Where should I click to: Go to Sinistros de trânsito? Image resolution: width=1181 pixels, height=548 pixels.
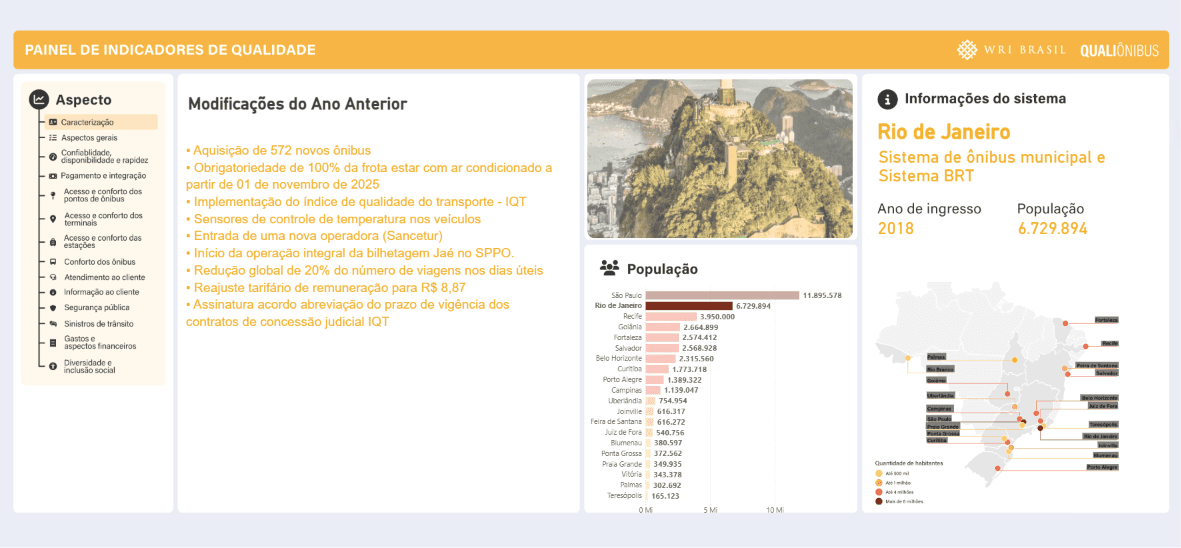tap(99, 324)
